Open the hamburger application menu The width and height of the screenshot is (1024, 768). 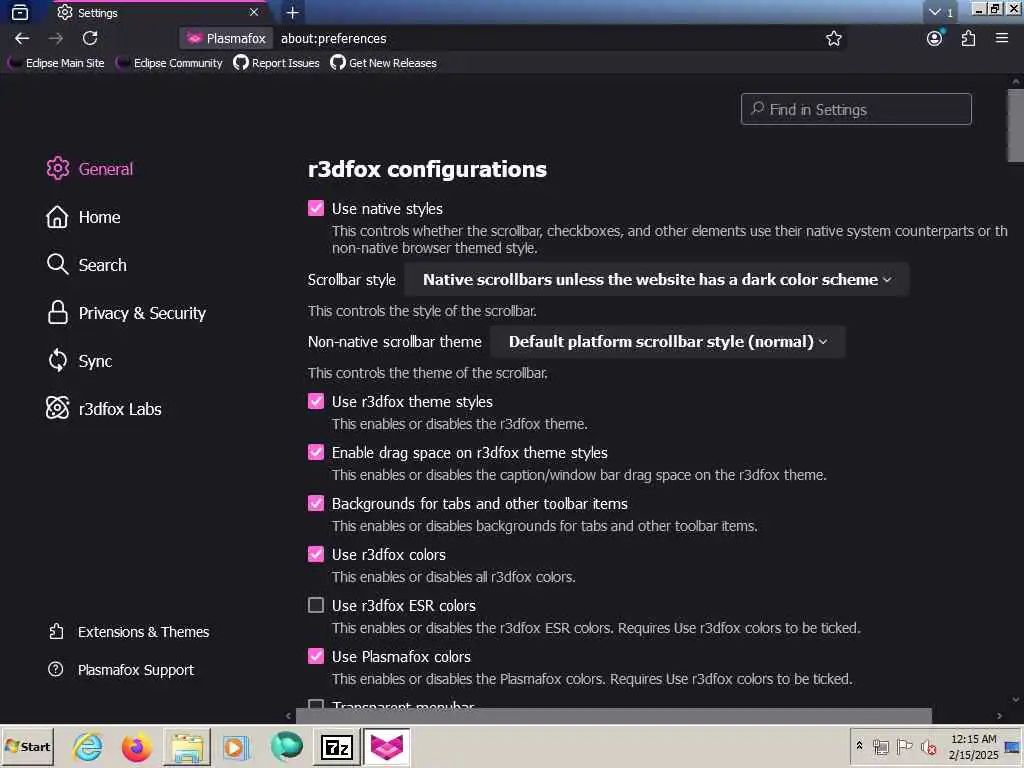click(1002, 39)
